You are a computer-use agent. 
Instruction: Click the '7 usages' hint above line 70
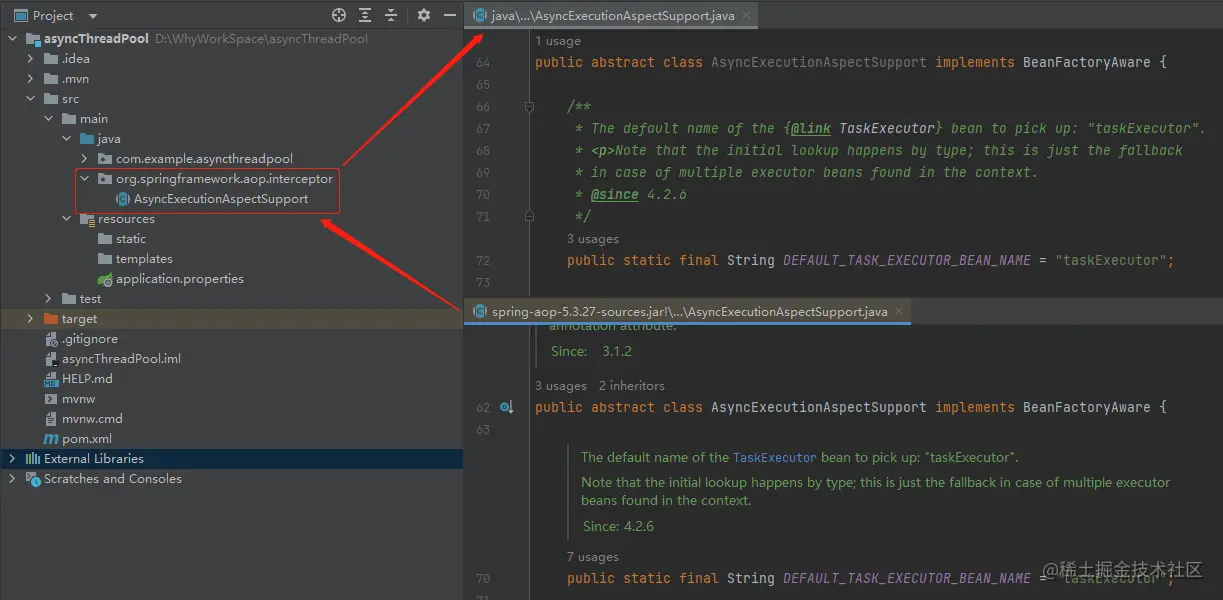(x=593, y=557)
